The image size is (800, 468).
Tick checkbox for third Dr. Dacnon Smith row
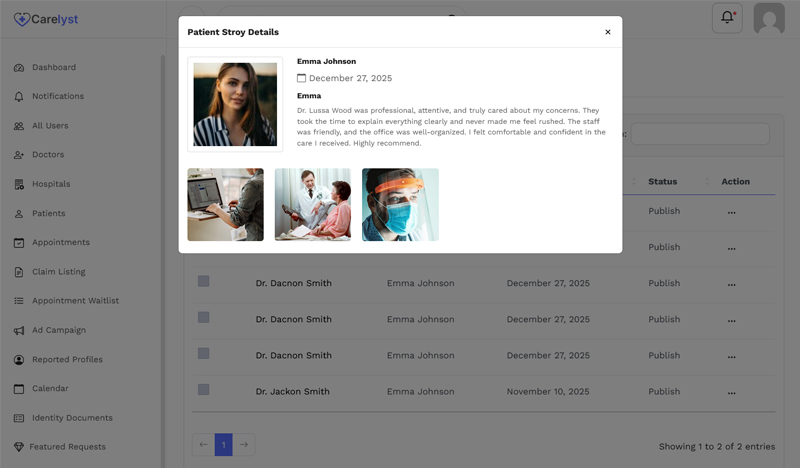click(204, 353)
